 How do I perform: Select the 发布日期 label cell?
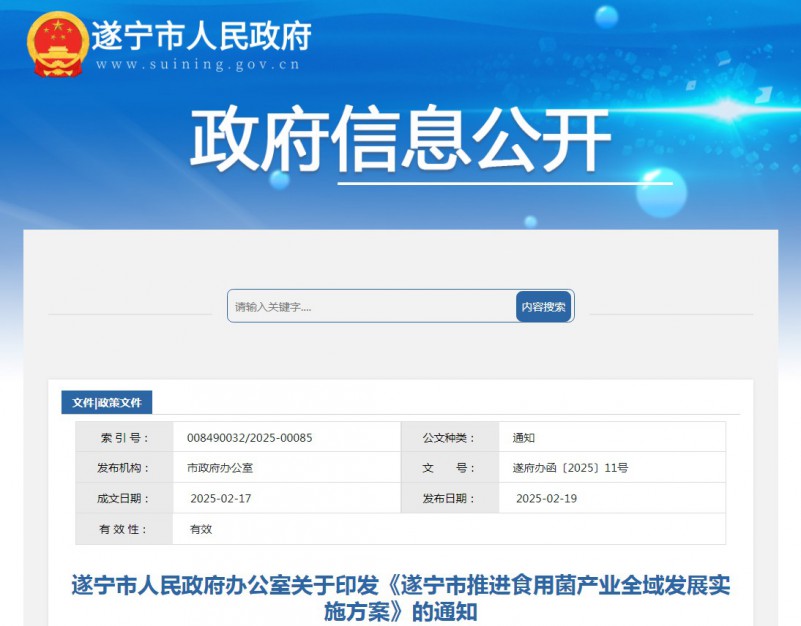[450, 498]
